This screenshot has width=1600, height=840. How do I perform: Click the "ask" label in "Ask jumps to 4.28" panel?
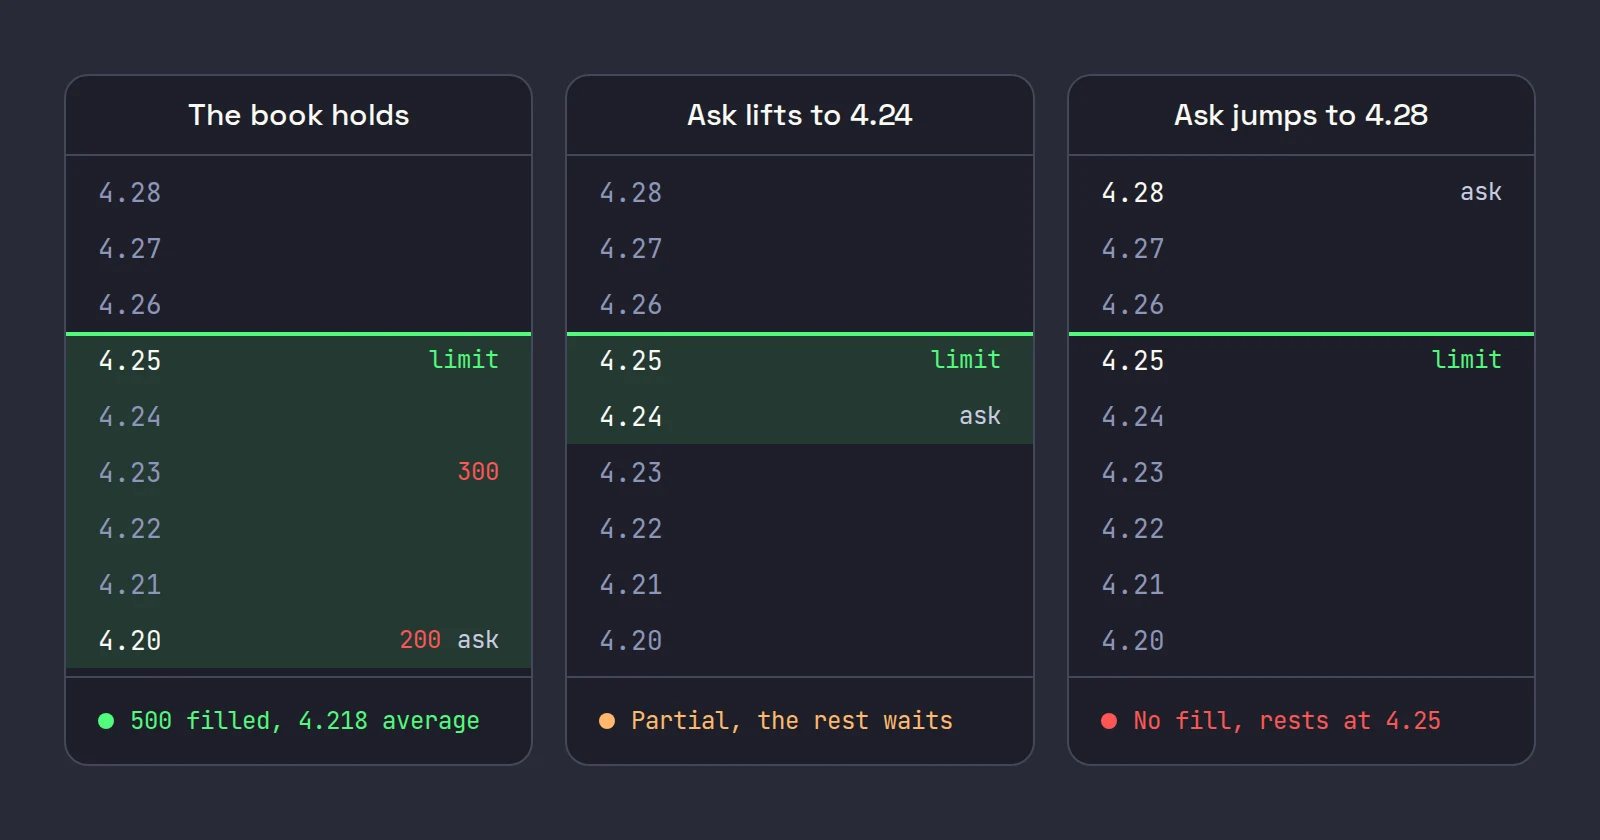(1481, 192)
